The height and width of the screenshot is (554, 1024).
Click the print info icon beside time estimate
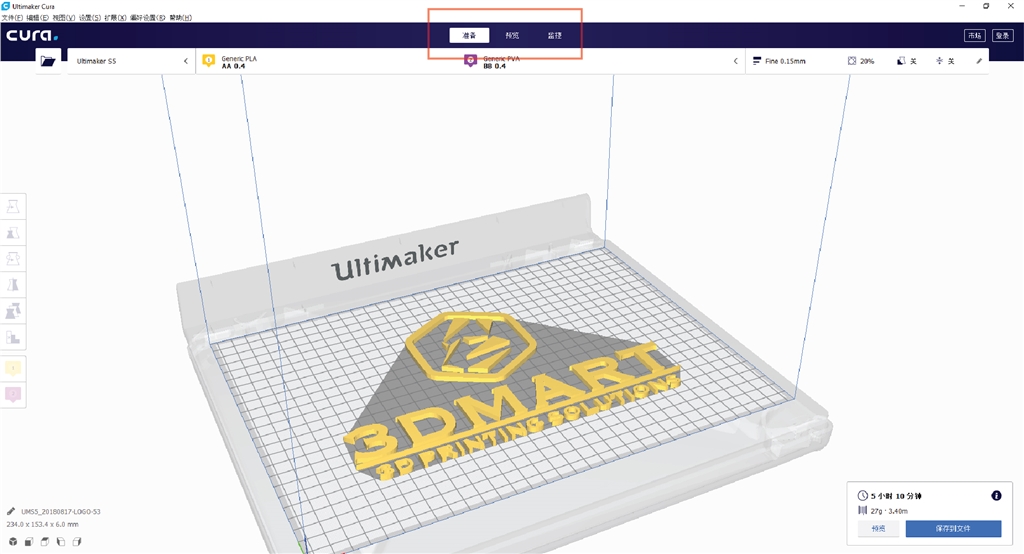tap(996, 495)
